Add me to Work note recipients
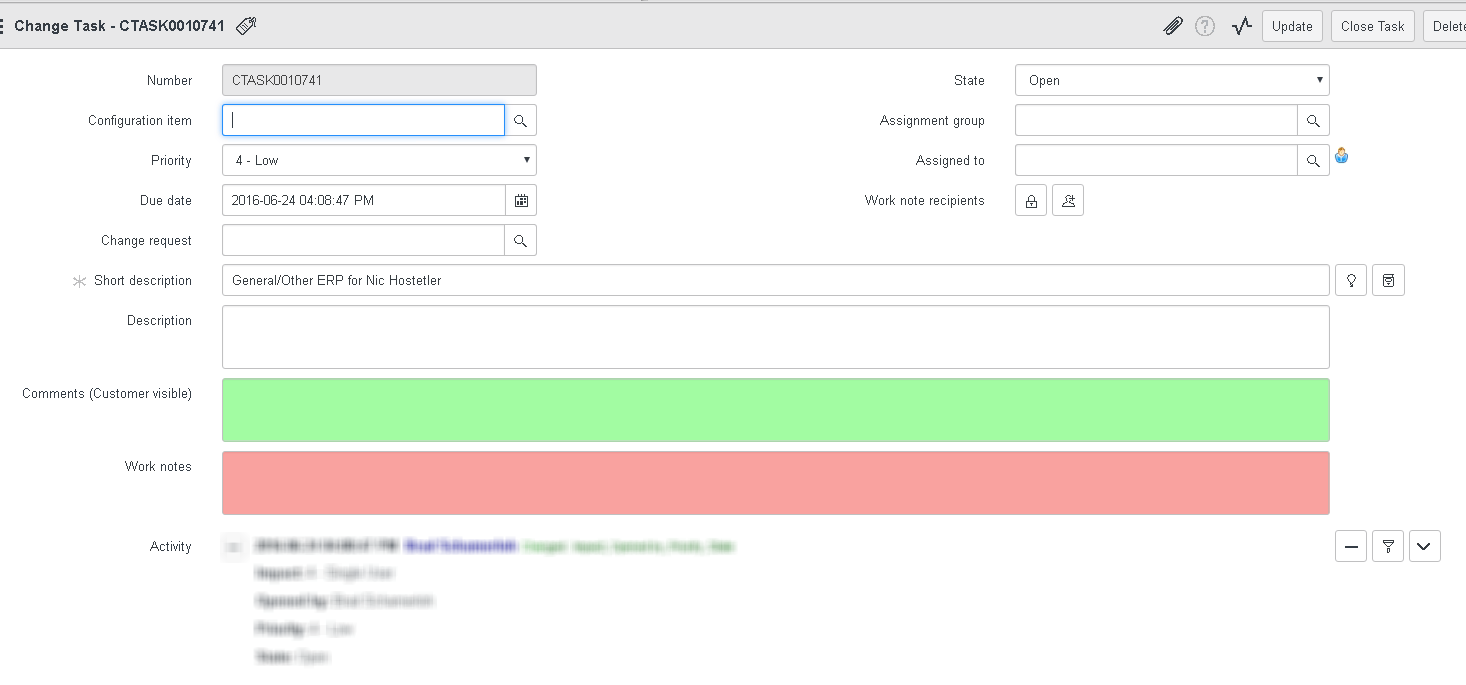This screenshot has height=685, width=1466. click(x=1068, y=200)
